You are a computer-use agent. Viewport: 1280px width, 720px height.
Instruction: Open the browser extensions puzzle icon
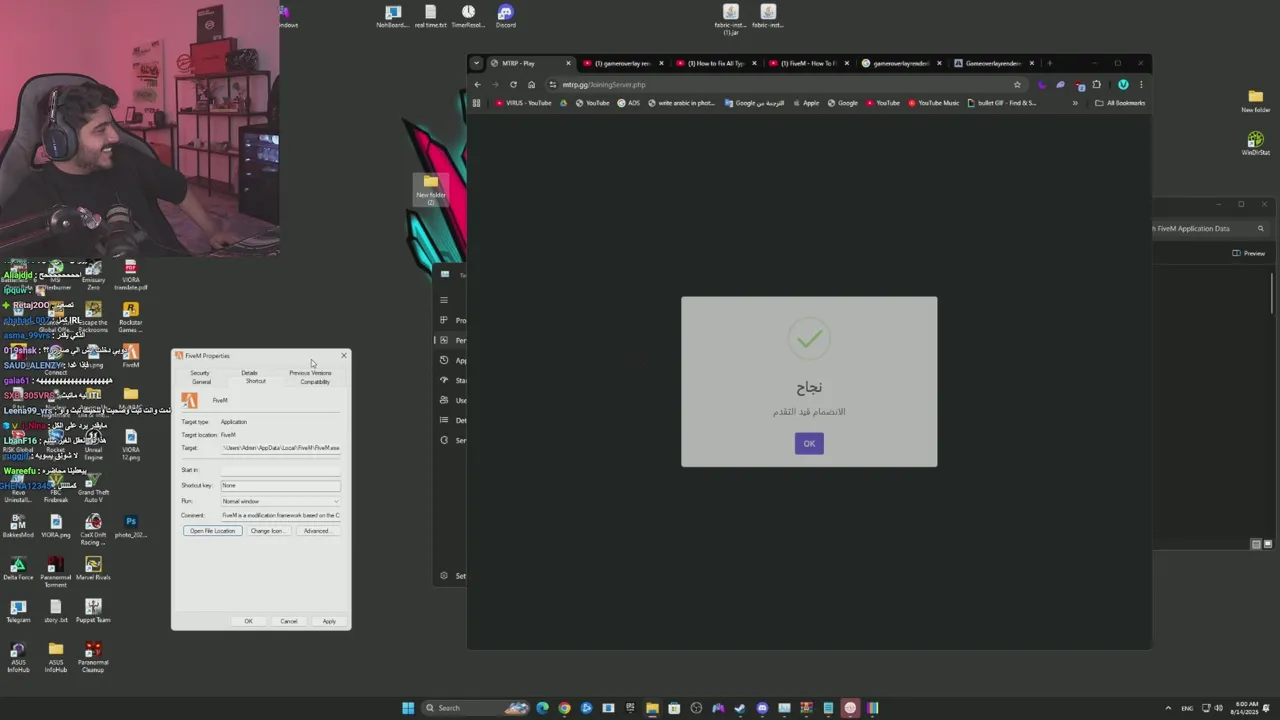[x=1096, y=85]
